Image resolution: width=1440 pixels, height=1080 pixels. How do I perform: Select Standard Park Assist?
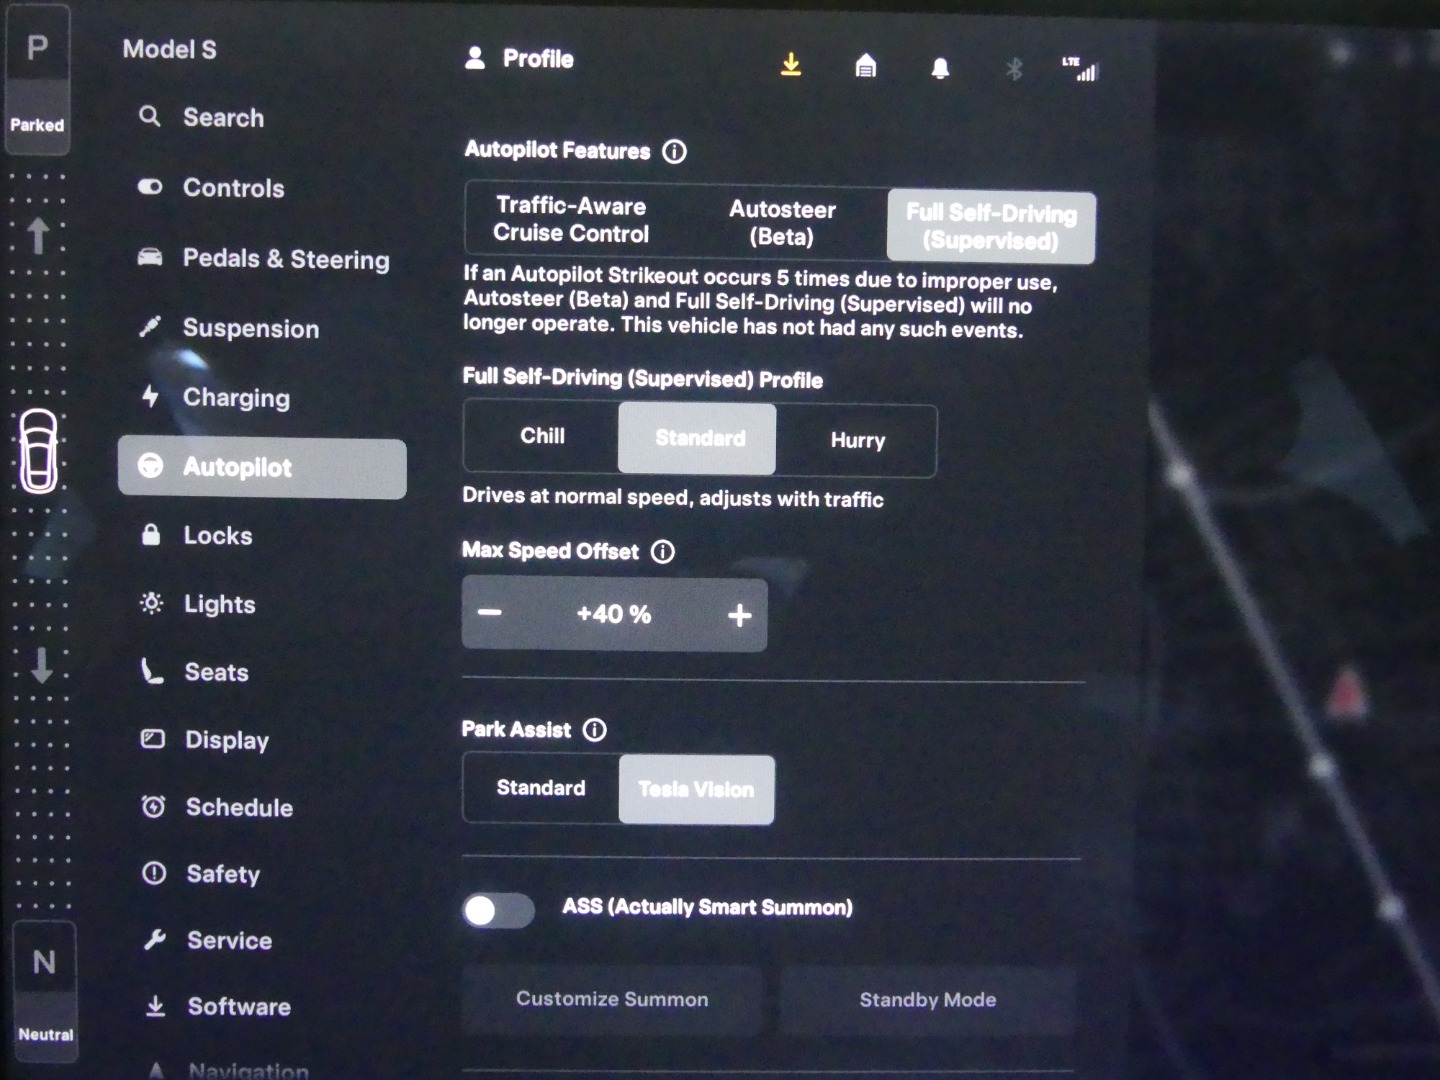pyautogui.click(x=541, y=788)
